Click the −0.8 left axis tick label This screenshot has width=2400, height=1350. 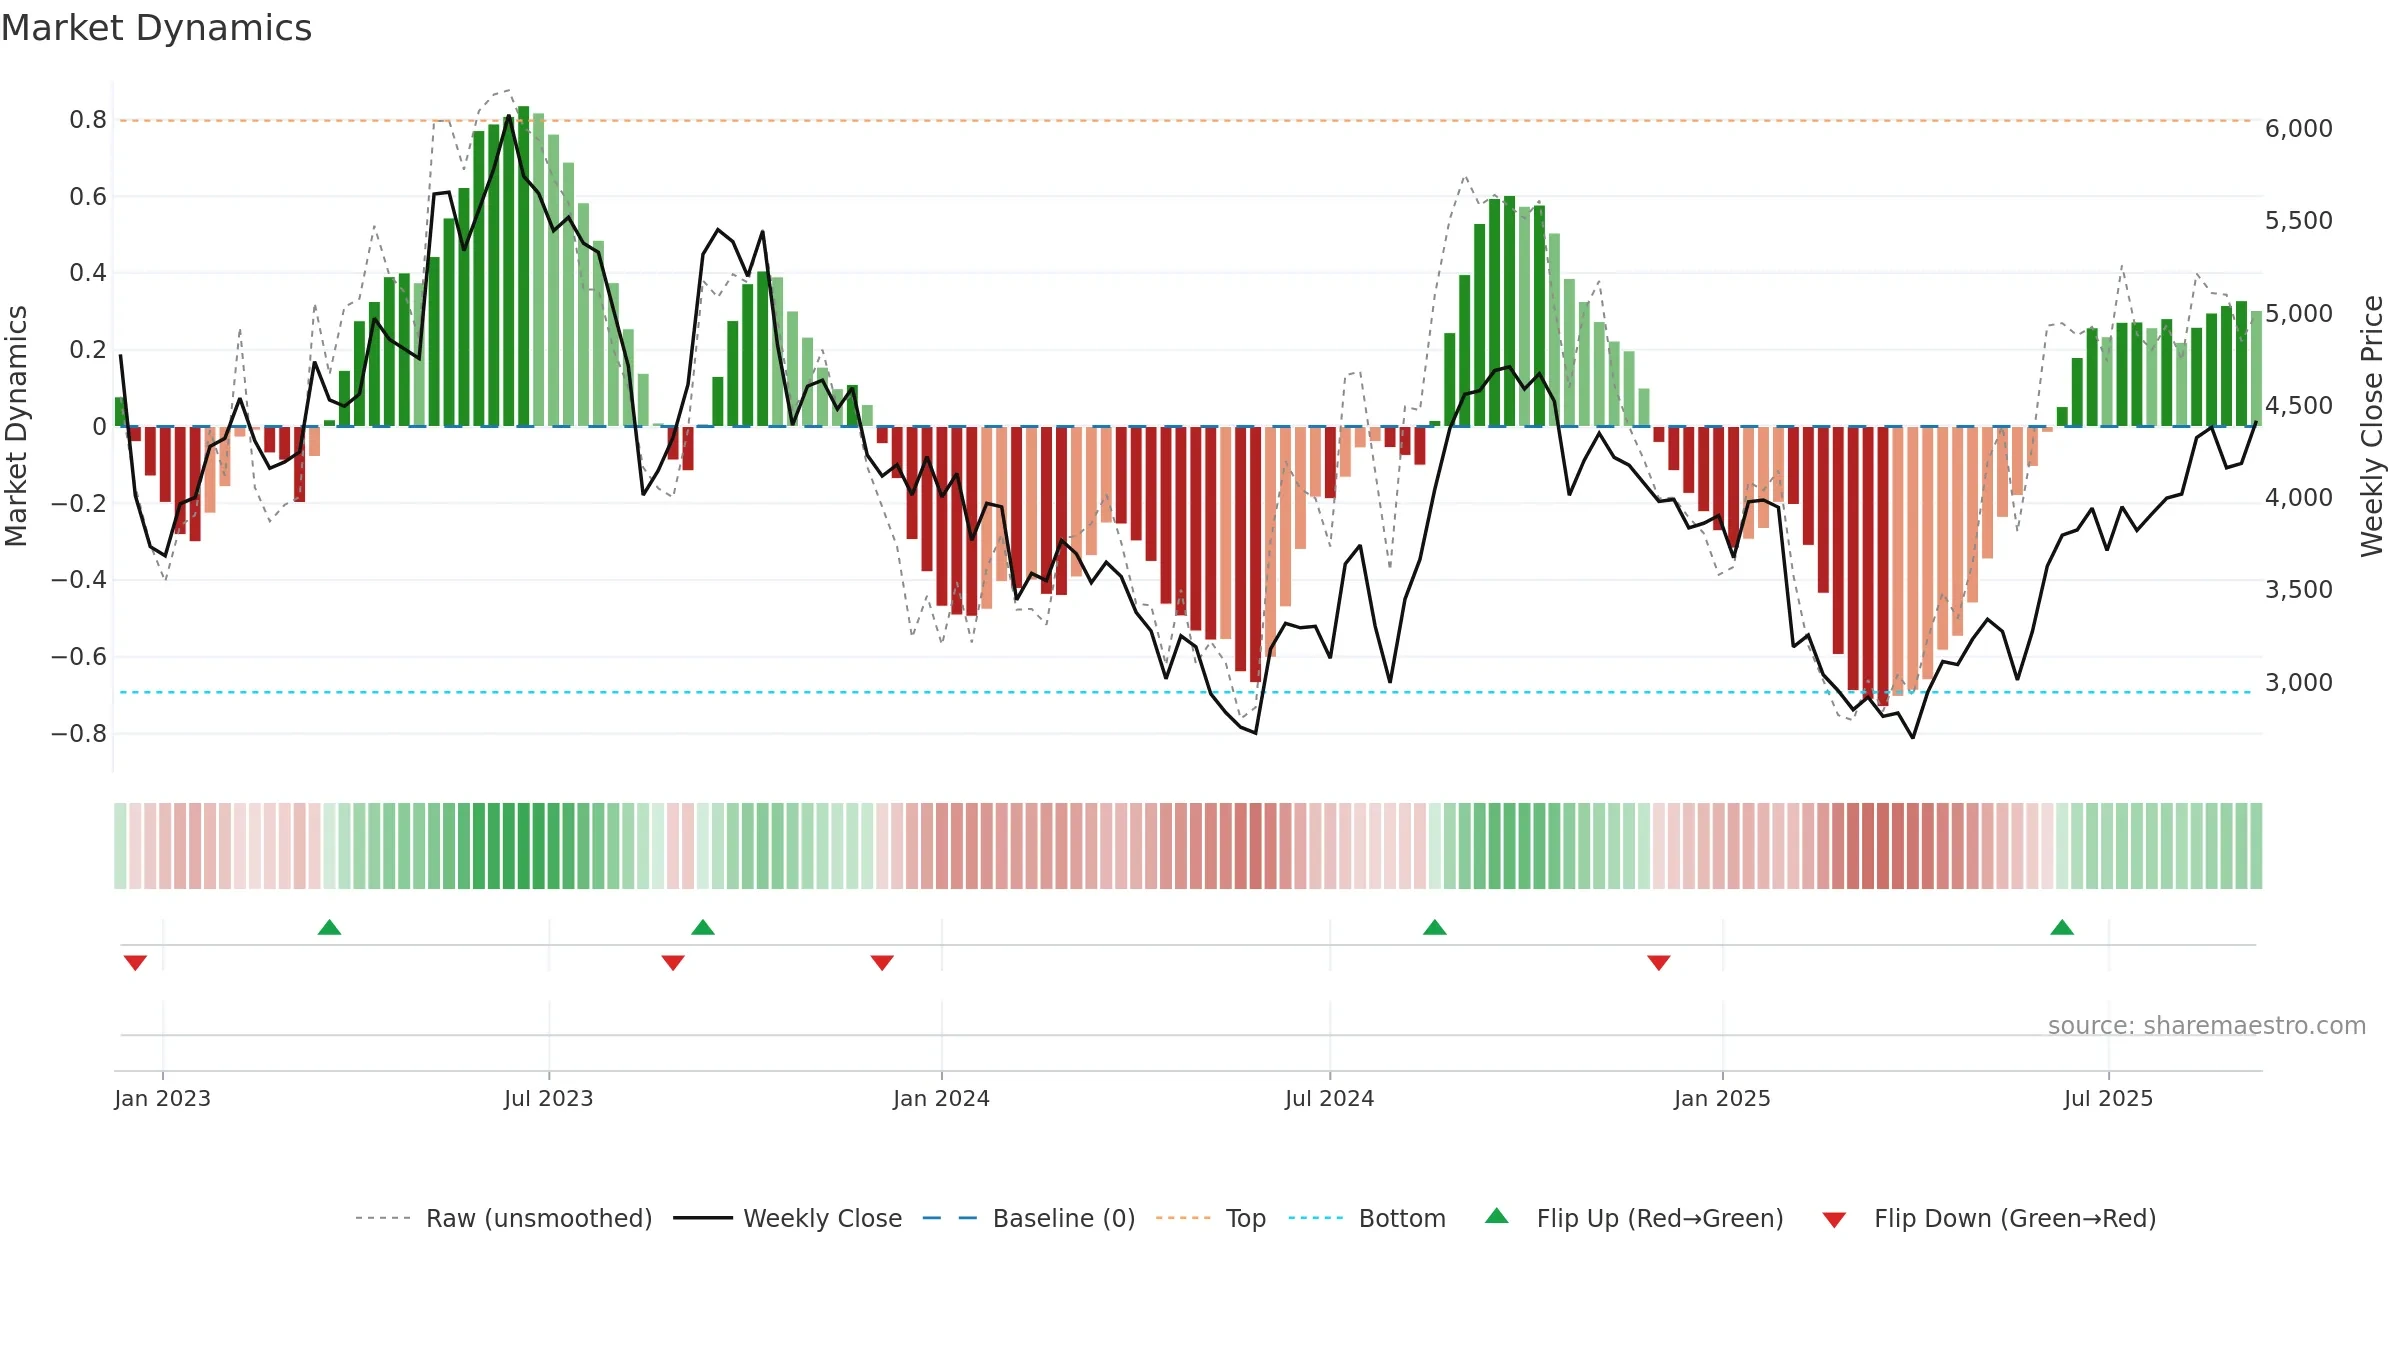pyautogui.click(x=79, y=733)
